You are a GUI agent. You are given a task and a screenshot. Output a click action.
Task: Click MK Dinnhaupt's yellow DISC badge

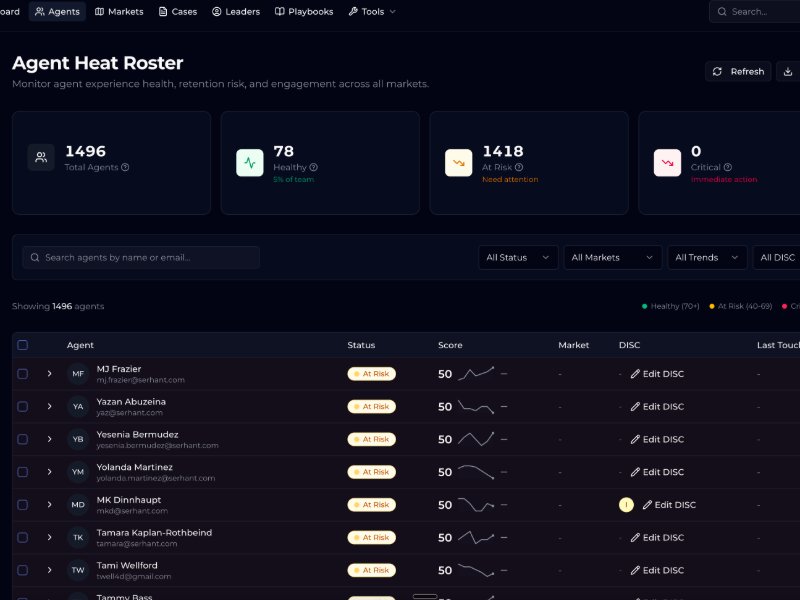pyautogui.click(x=626, y=505)
